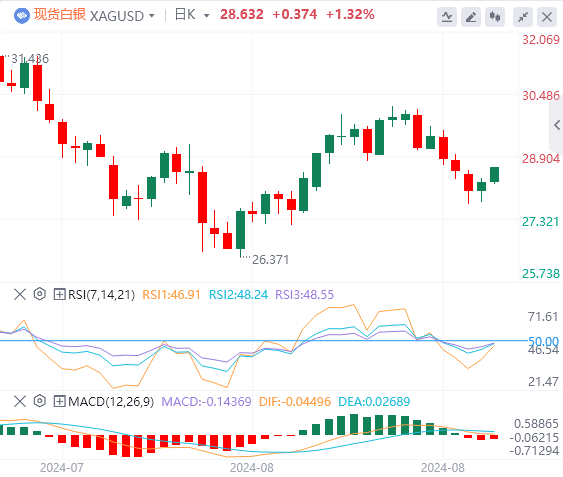
Task: Select the tallest green MACD histogram bar
Action: 354,424
